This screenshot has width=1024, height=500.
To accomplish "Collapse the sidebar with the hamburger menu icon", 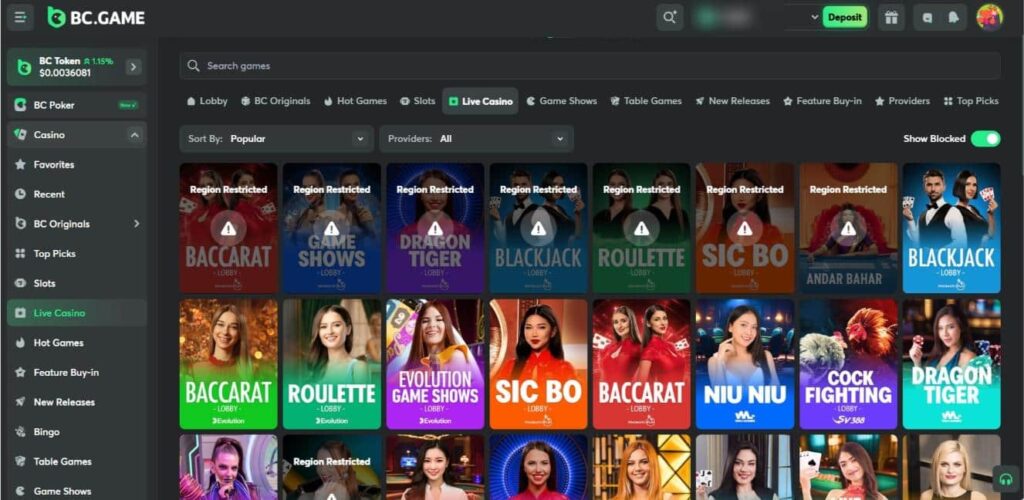I will (20, 17).
